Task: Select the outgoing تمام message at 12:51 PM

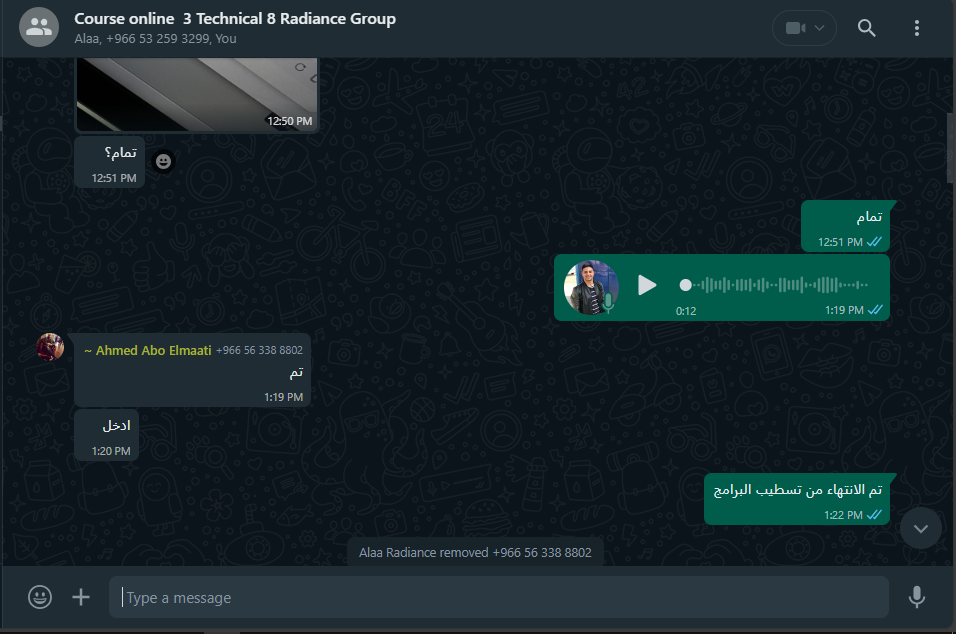Action: 846,226
